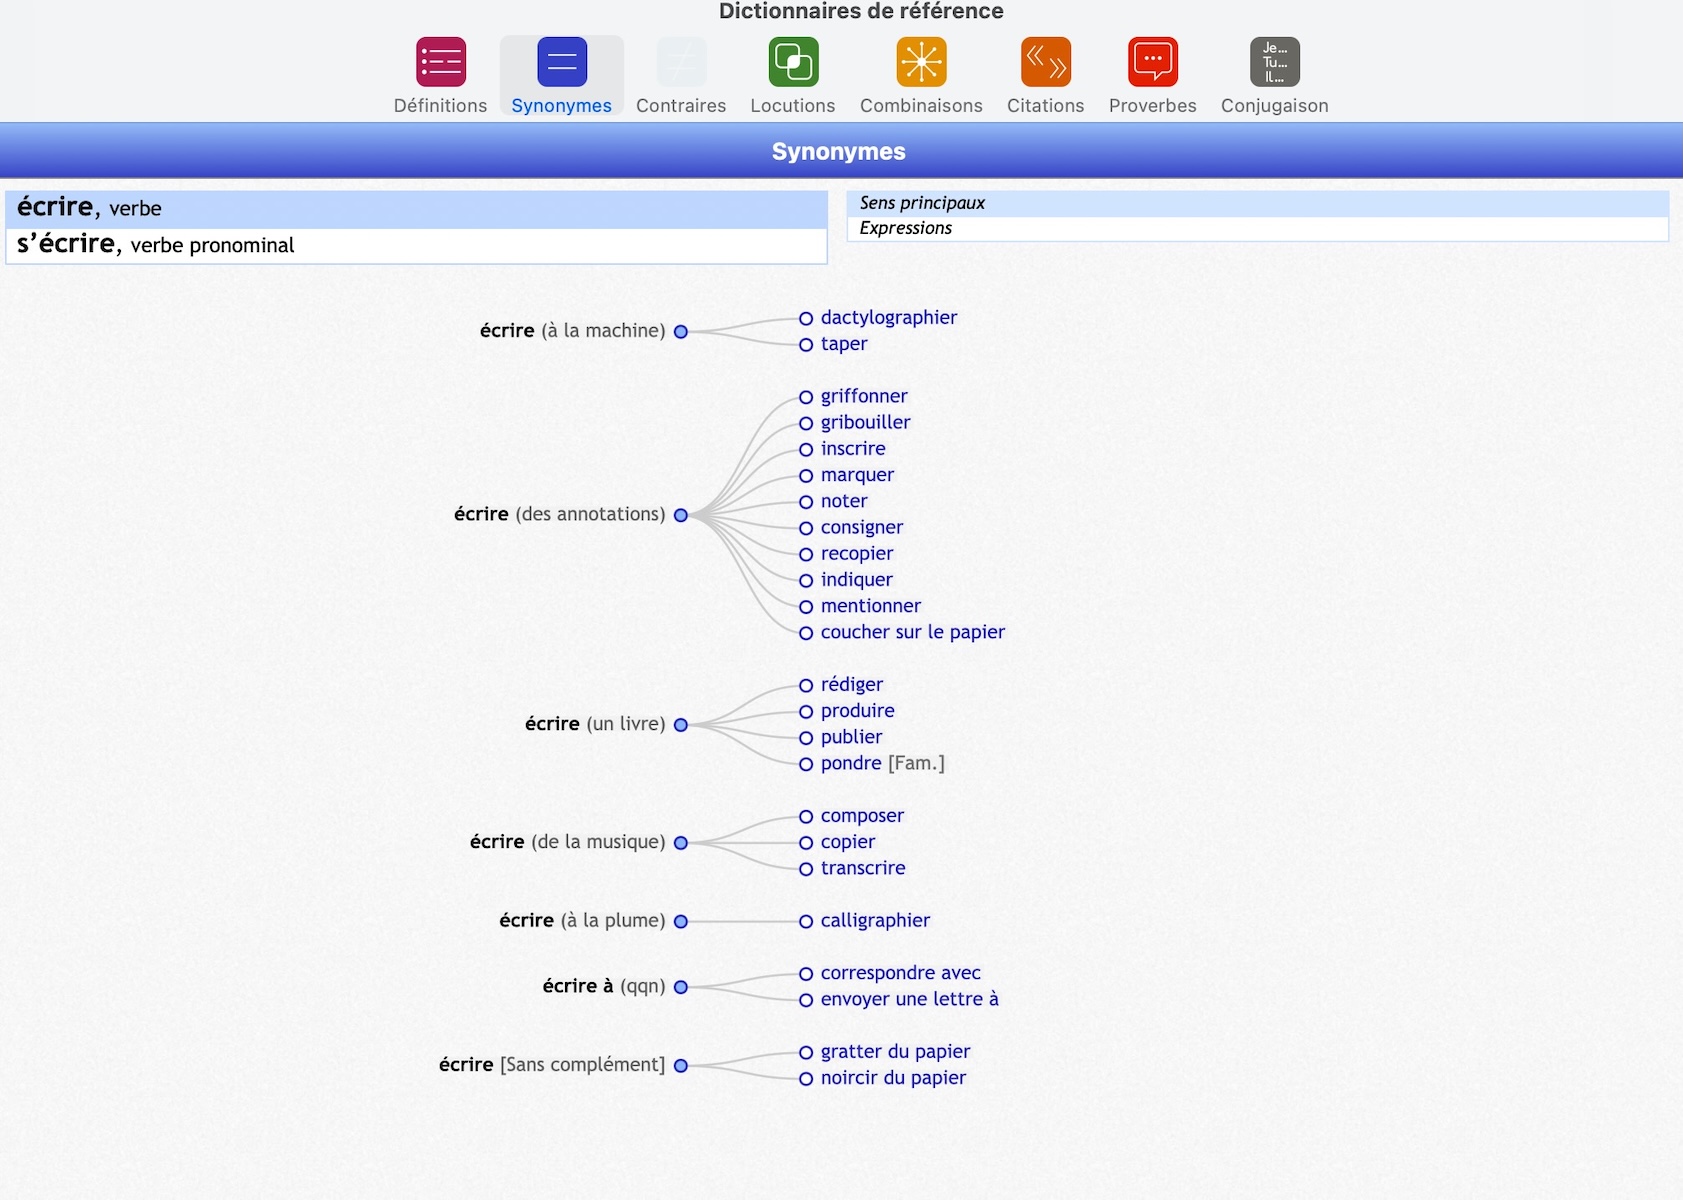Click the node beside "écrire (des annotations)"

click(681, 515)
